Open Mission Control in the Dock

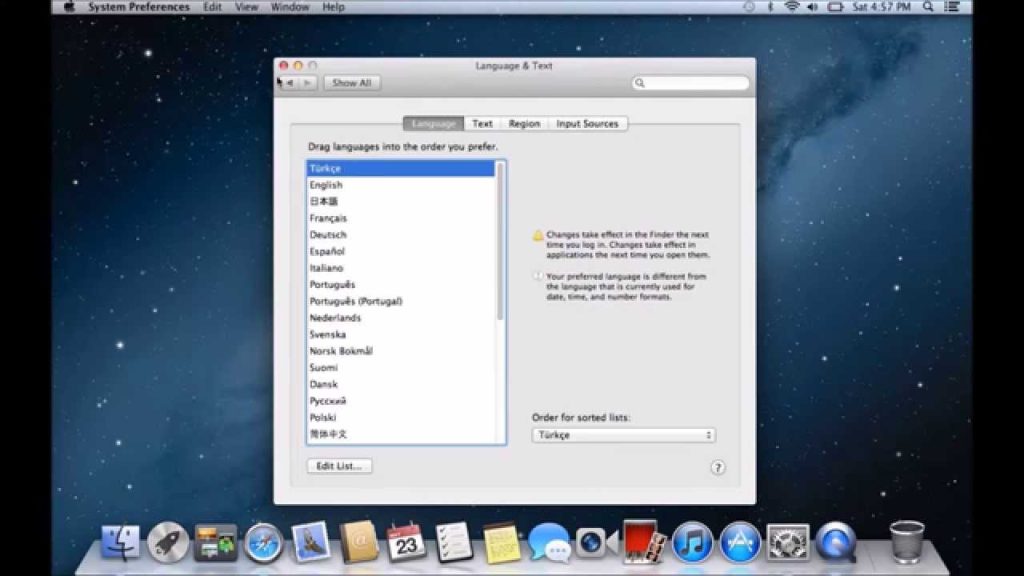pos(216,542)
